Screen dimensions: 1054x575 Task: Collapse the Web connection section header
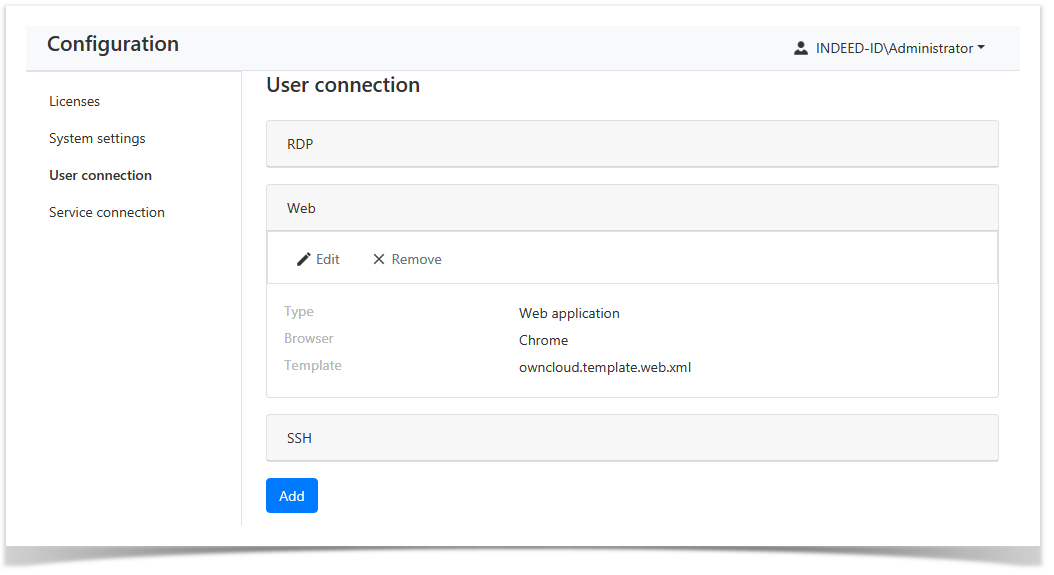632,208
